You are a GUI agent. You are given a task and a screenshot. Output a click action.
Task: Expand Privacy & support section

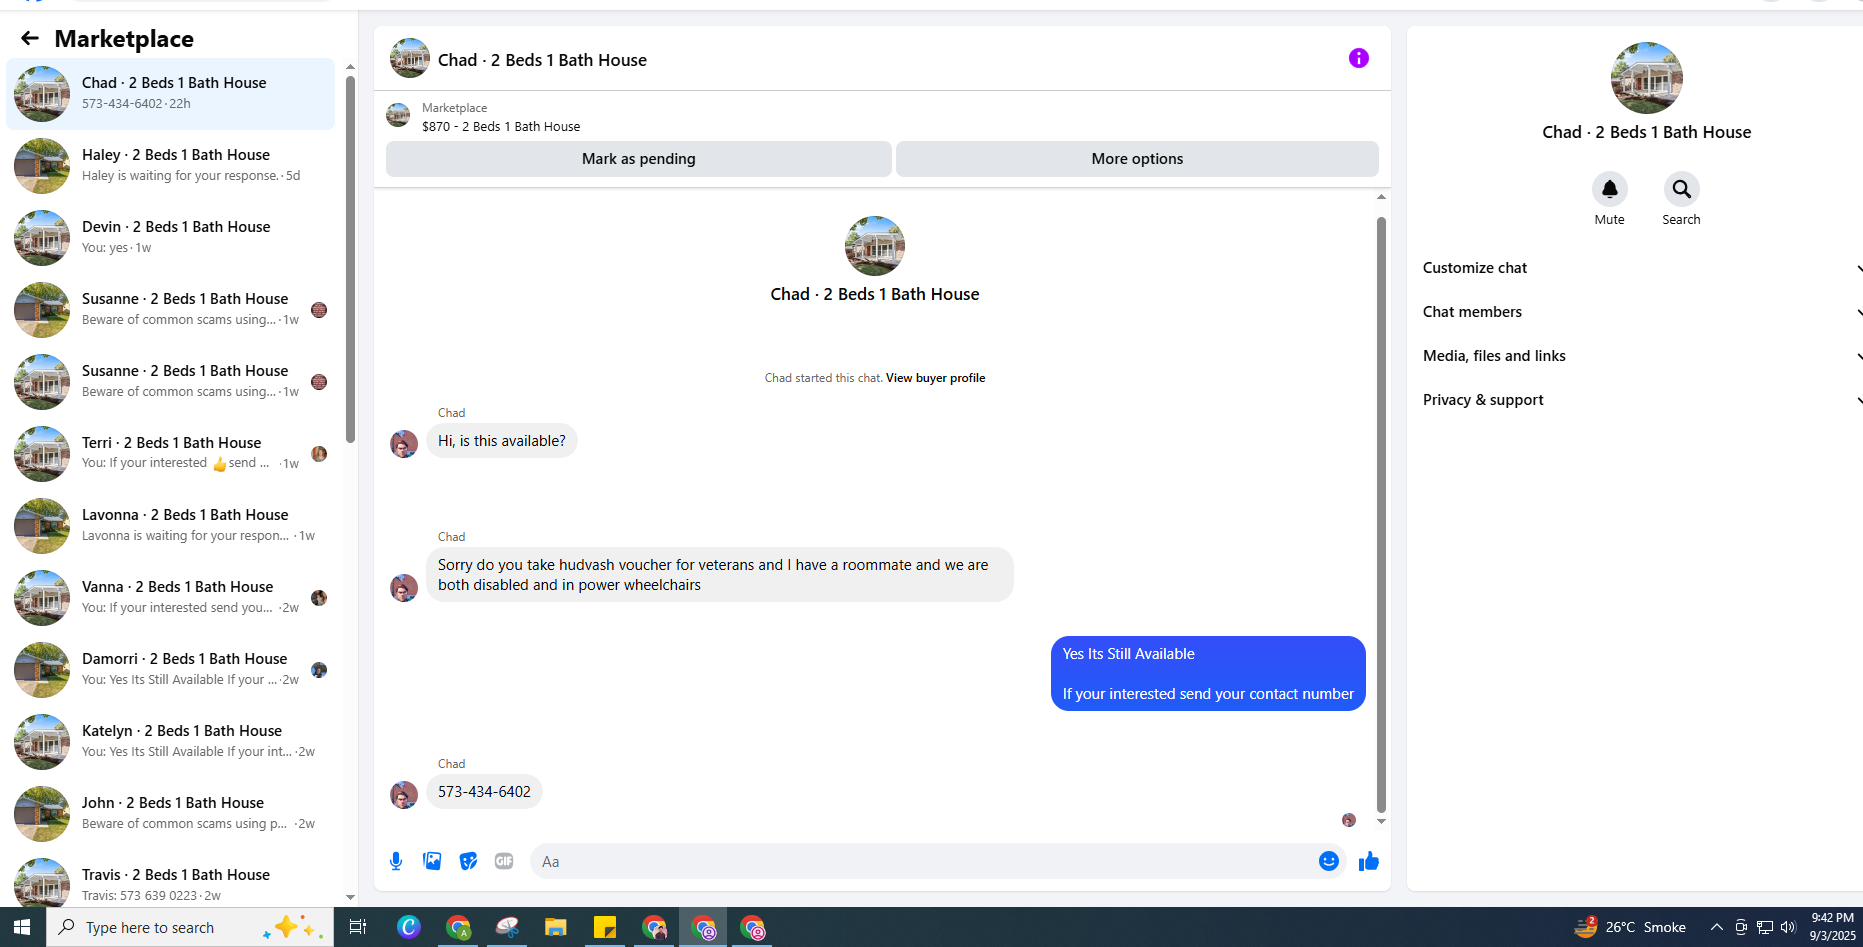(x=1643, y=400)
